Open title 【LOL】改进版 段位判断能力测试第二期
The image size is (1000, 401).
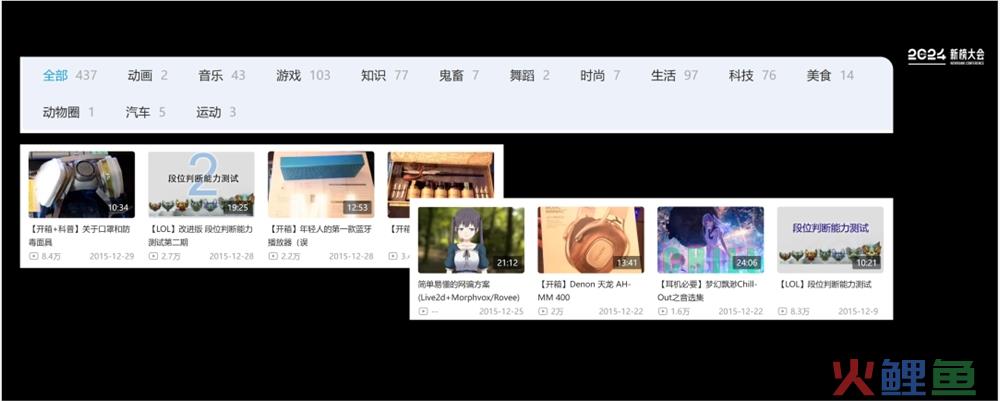(200, 235)
